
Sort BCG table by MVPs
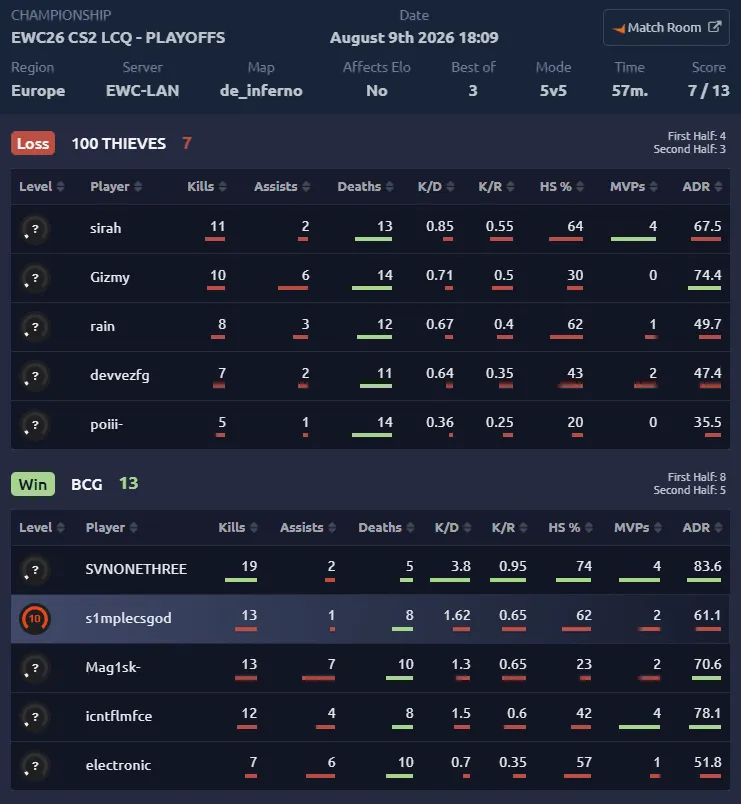(638, 528)
